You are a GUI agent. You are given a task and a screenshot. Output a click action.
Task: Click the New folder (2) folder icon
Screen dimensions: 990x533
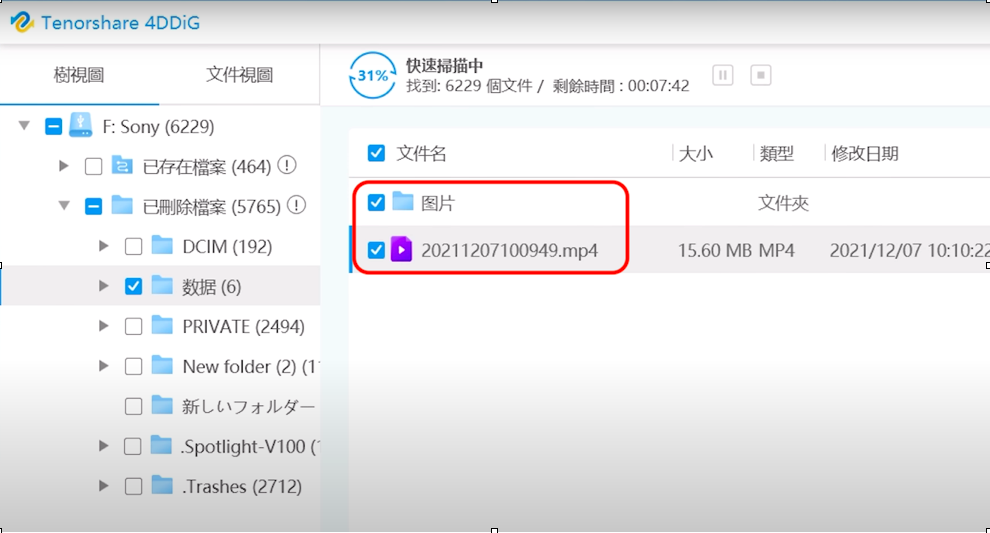162,365
